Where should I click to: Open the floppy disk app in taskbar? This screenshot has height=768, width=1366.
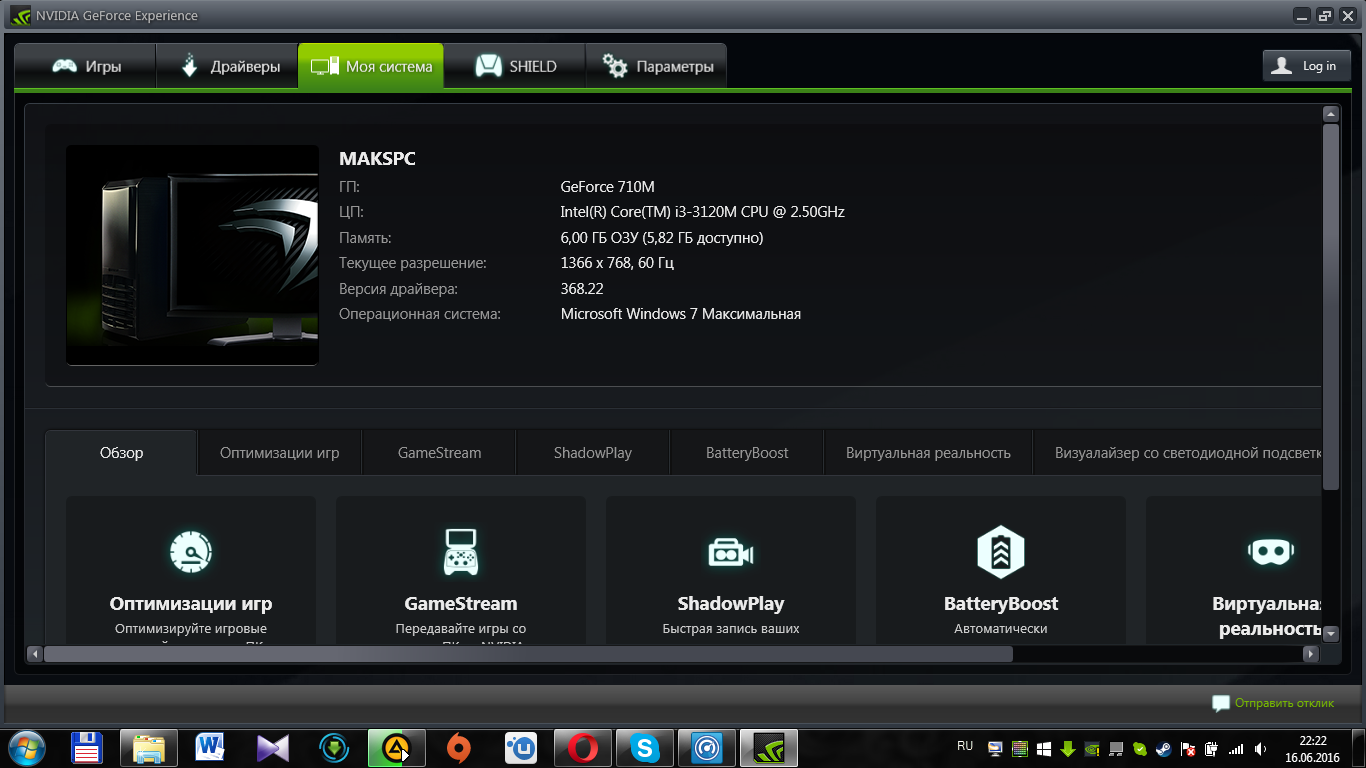pyautogui.click(x=87, y=748)
